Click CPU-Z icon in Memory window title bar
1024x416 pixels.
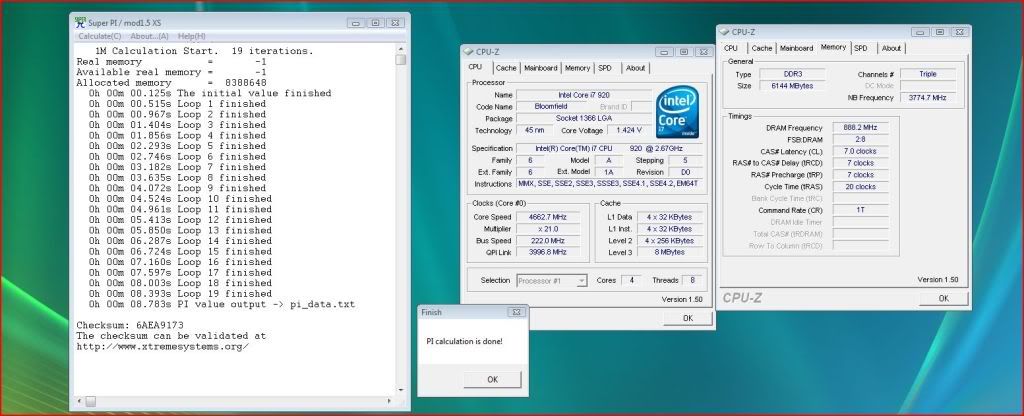725,32
